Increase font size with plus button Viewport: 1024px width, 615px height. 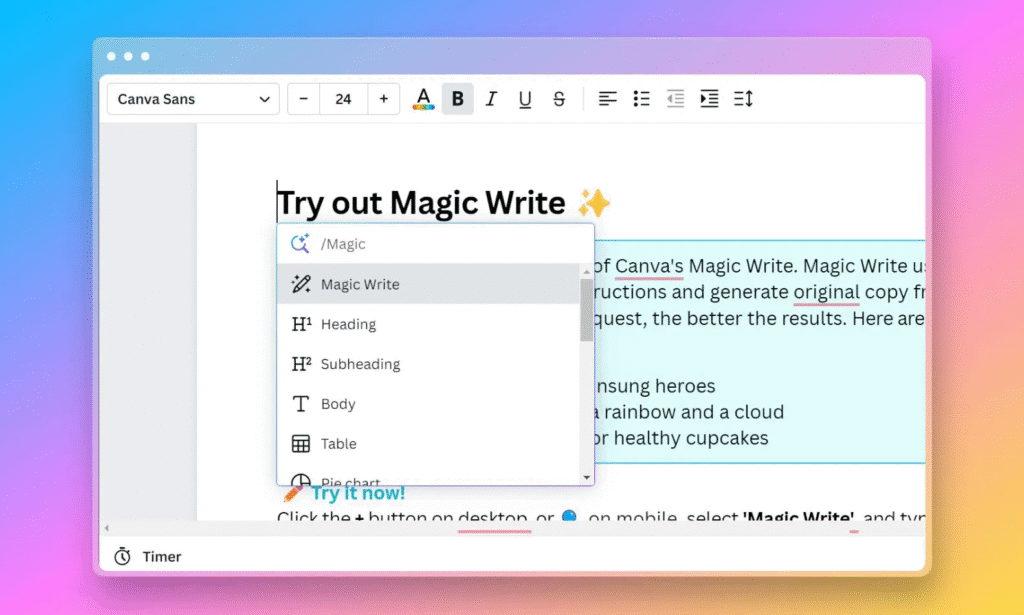pos(384,99)
